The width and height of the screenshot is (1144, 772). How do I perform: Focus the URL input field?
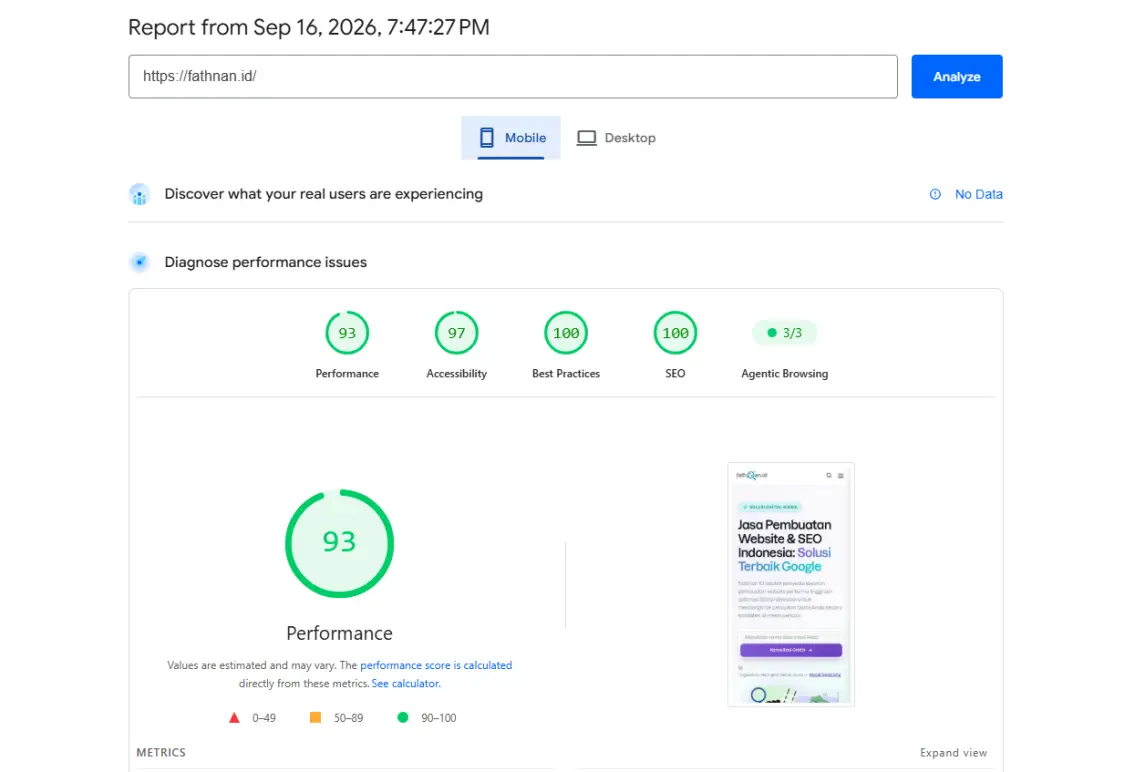click(513, 77)
